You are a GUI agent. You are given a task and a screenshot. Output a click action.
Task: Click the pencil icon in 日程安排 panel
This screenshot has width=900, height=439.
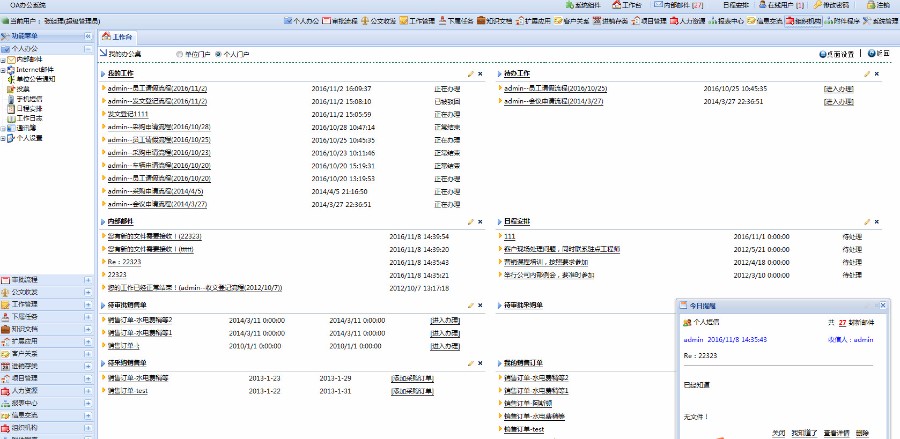[x=867, y=222]
